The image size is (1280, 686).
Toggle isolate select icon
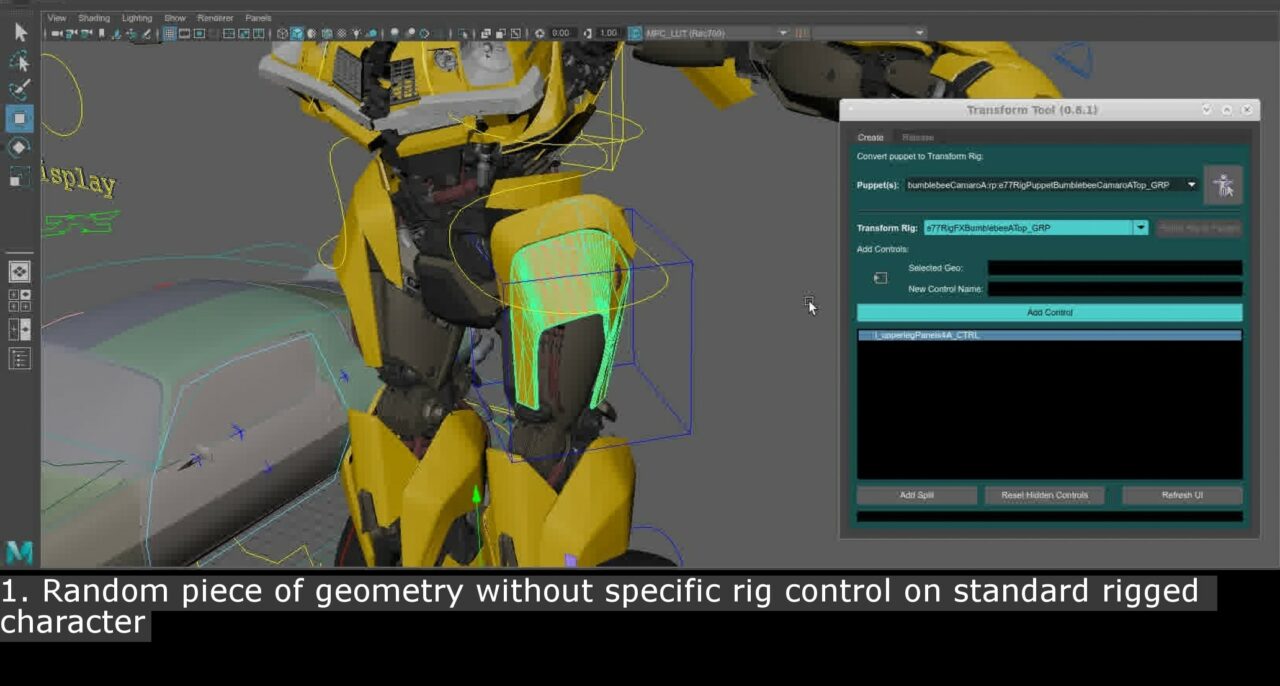[x=463, y=33]
